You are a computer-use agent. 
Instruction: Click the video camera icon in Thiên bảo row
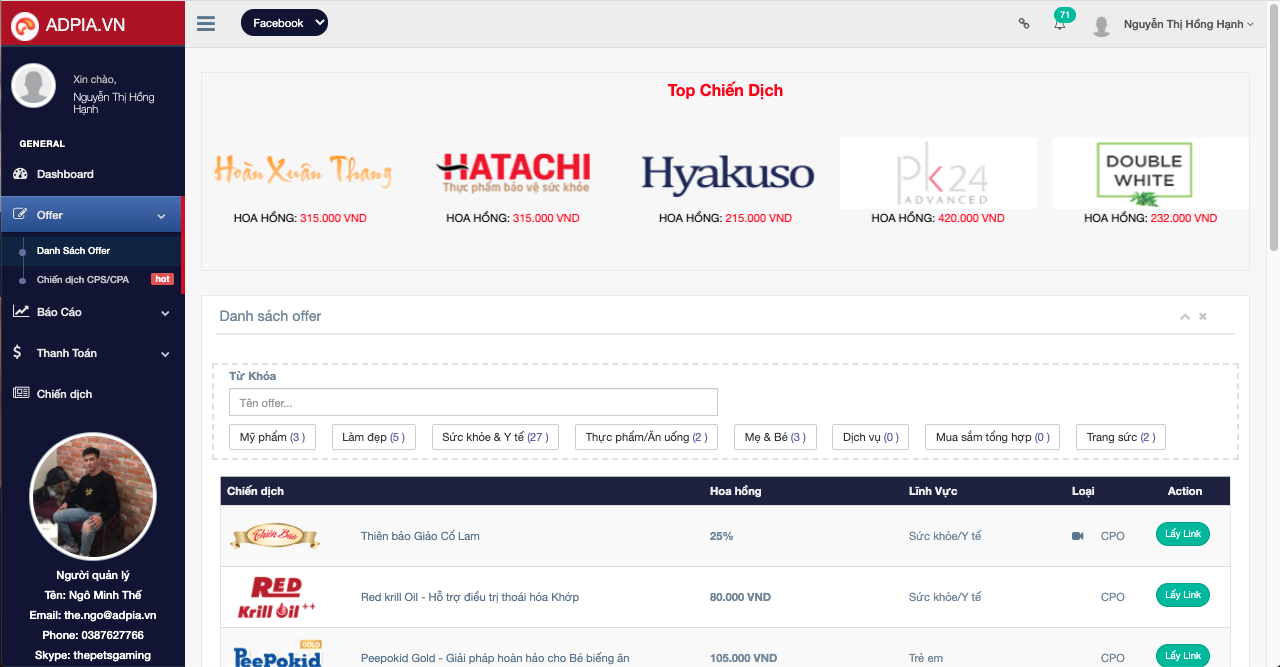point(1078,536)
